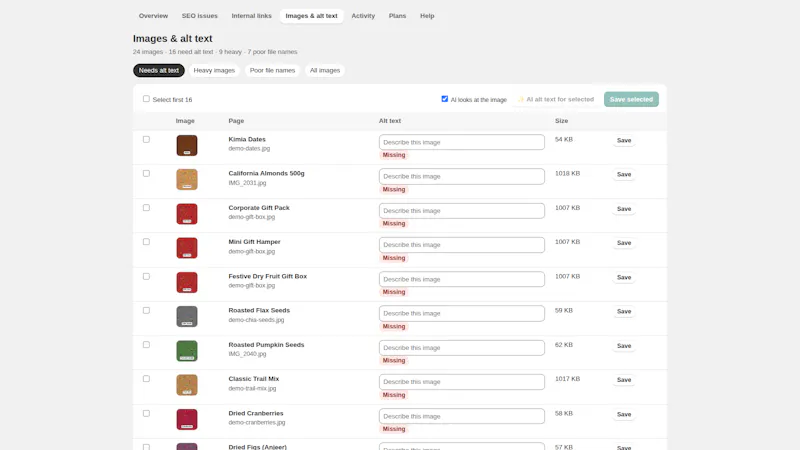This screenshot has height=450, width=800.
Task: Check the Dried Cranberries row checkbox
Action: (x=146, y=413)
